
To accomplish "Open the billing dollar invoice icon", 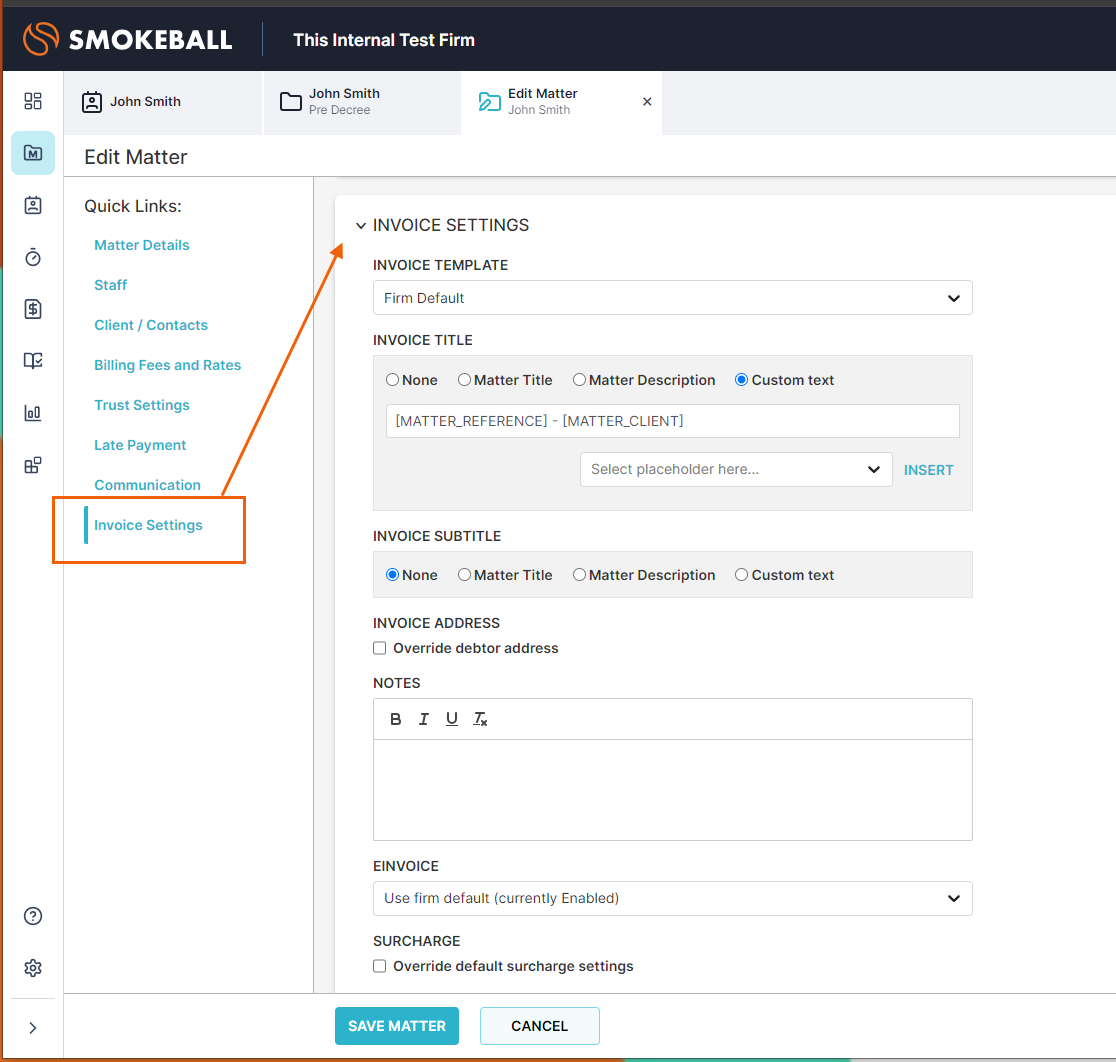I will pyautogui.click(x=33, y=309).
